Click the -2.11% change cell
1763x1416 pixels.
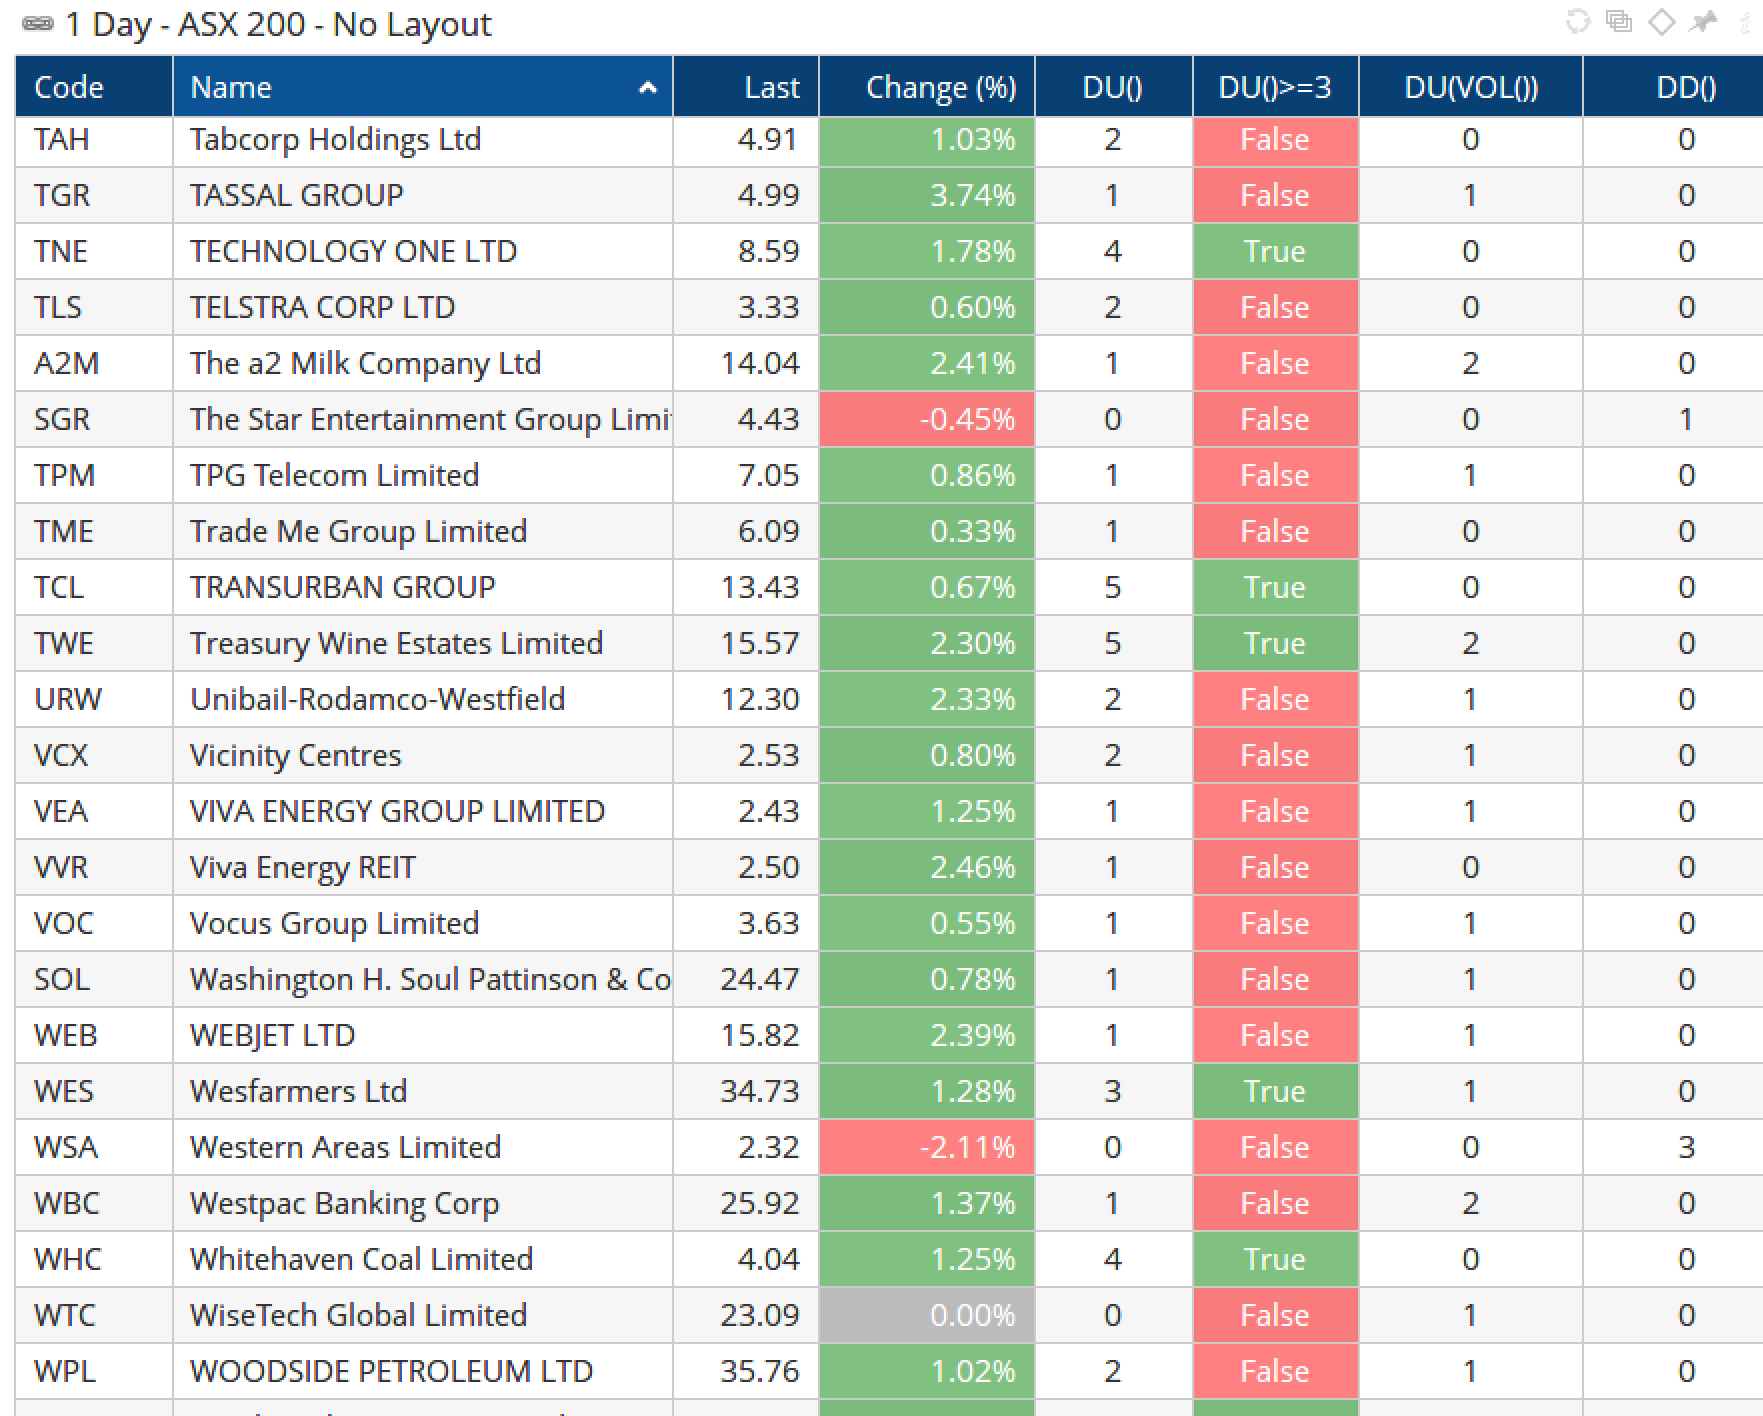(x=927, y=1147)
